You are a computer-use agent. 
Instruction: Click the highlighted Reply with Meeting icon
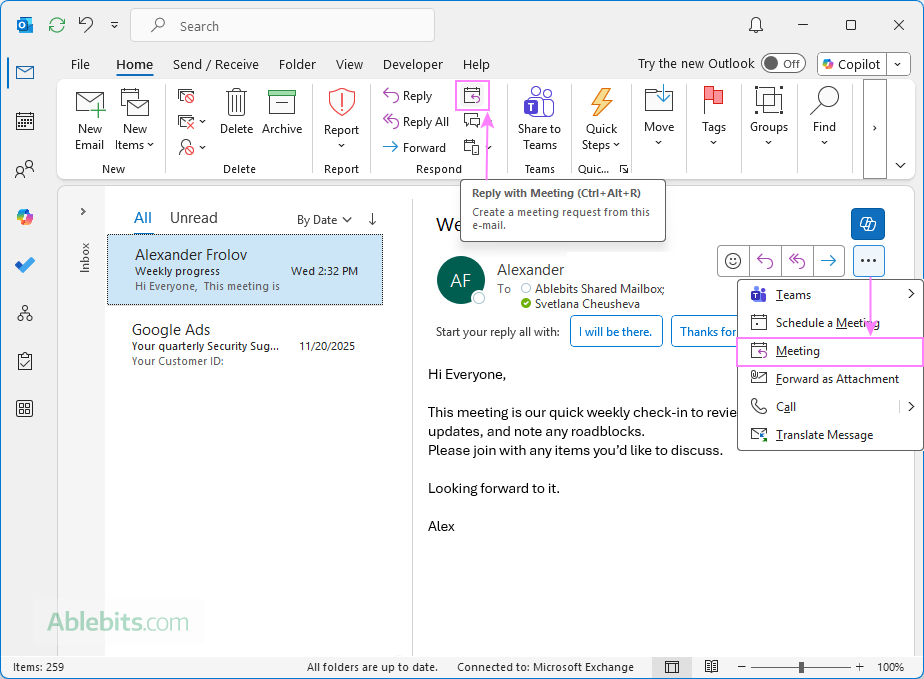click(x=471, y=95)
